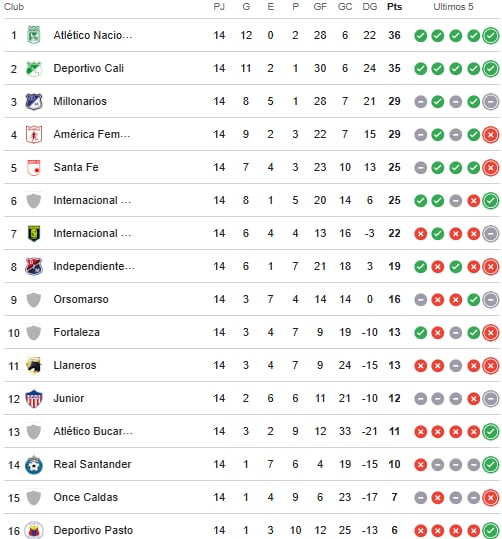Sort table by Pts column header
Image resolution: width=502 pixels, height=539 pixels.
[x=394, y=7]
